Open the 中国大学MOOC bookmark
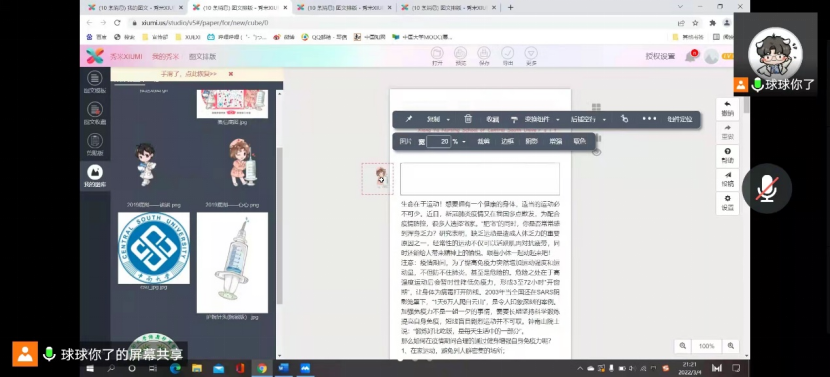Image resolution: width=830 pixels, height=377 pixels. tap(422, 37)
